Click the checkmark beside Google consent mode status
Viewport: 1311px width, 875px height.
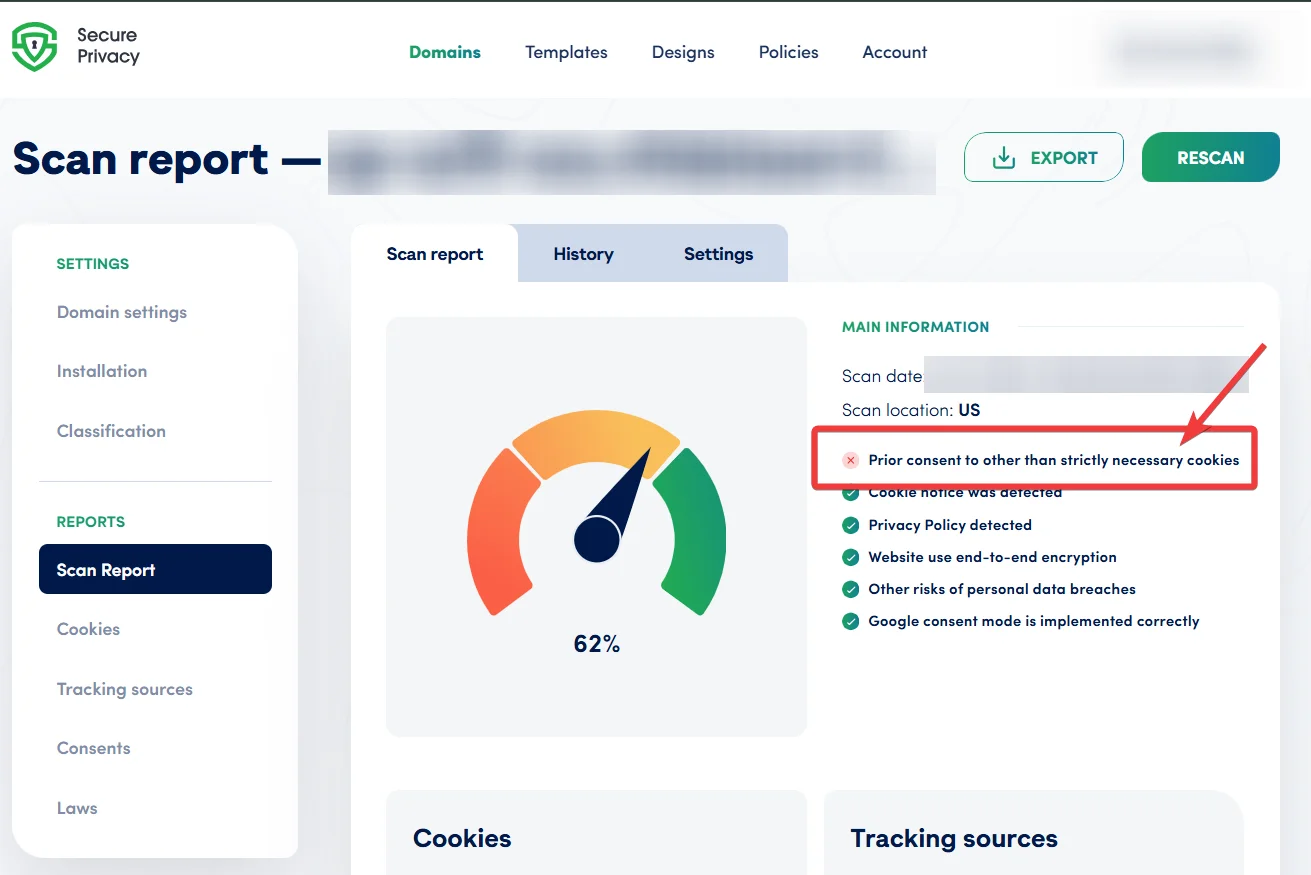pyautogui.click(x=850, y=621)
